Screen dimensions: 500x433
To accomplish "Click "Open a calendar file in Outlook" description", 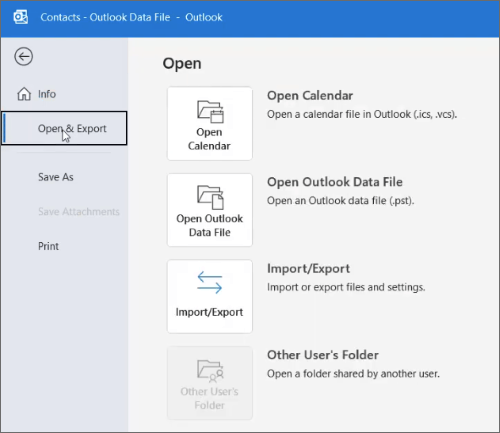I will point(362,114).
